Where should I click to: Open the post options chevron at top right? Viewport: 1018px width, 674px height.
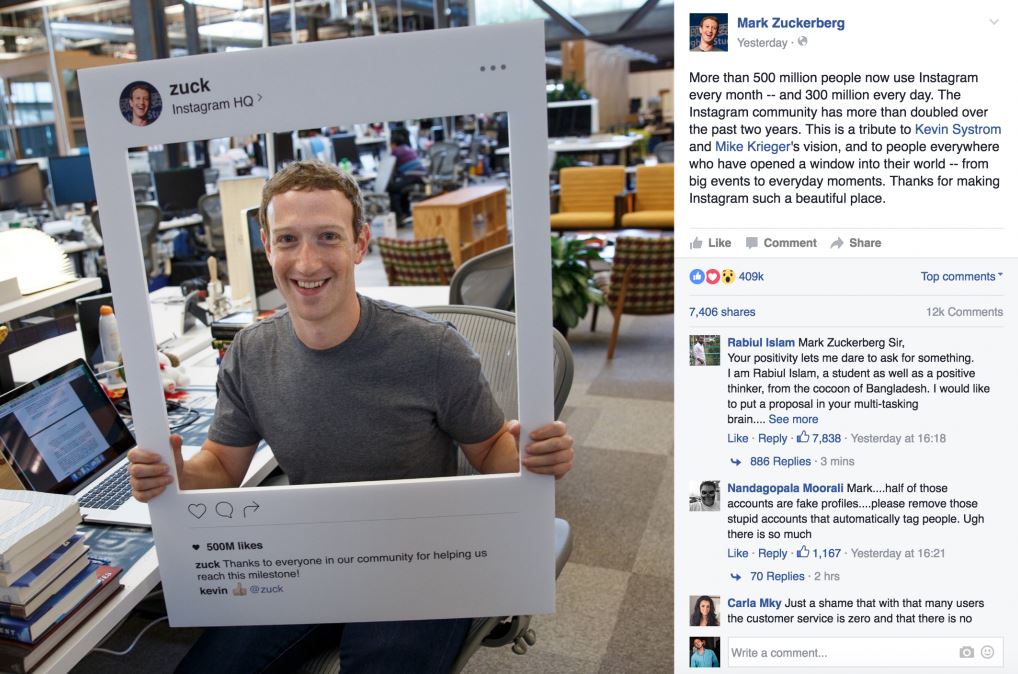coord(994,22)
